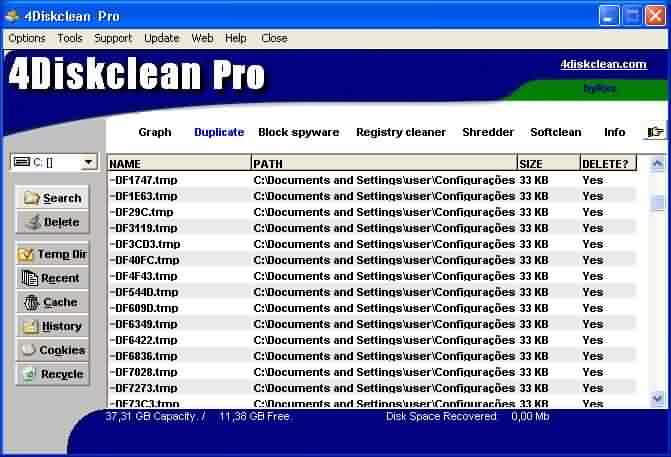Image resolution: width=671 pixels, height=457 pixels.
Task: Select the History cleaner
Action: point(52,326)
